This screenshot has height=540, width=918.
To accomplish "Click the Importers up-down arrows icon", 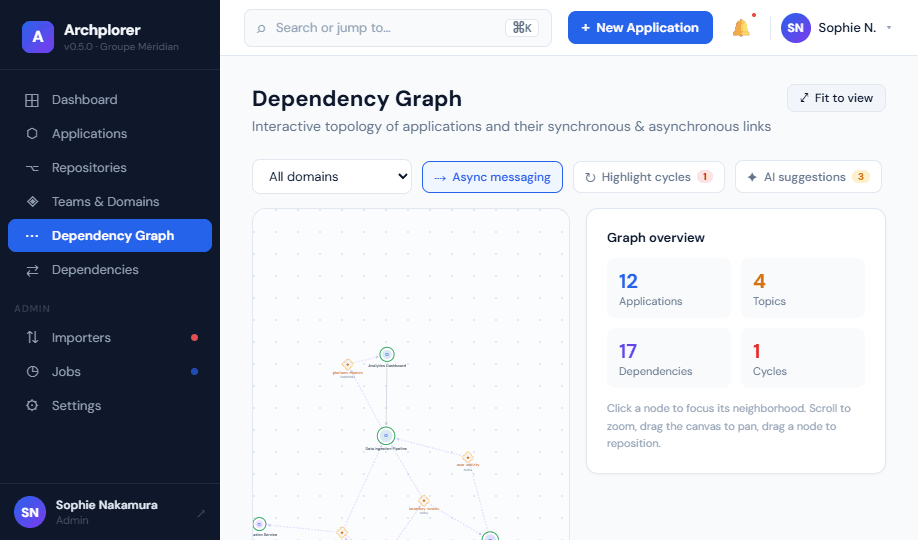I will tap(32, 337).
